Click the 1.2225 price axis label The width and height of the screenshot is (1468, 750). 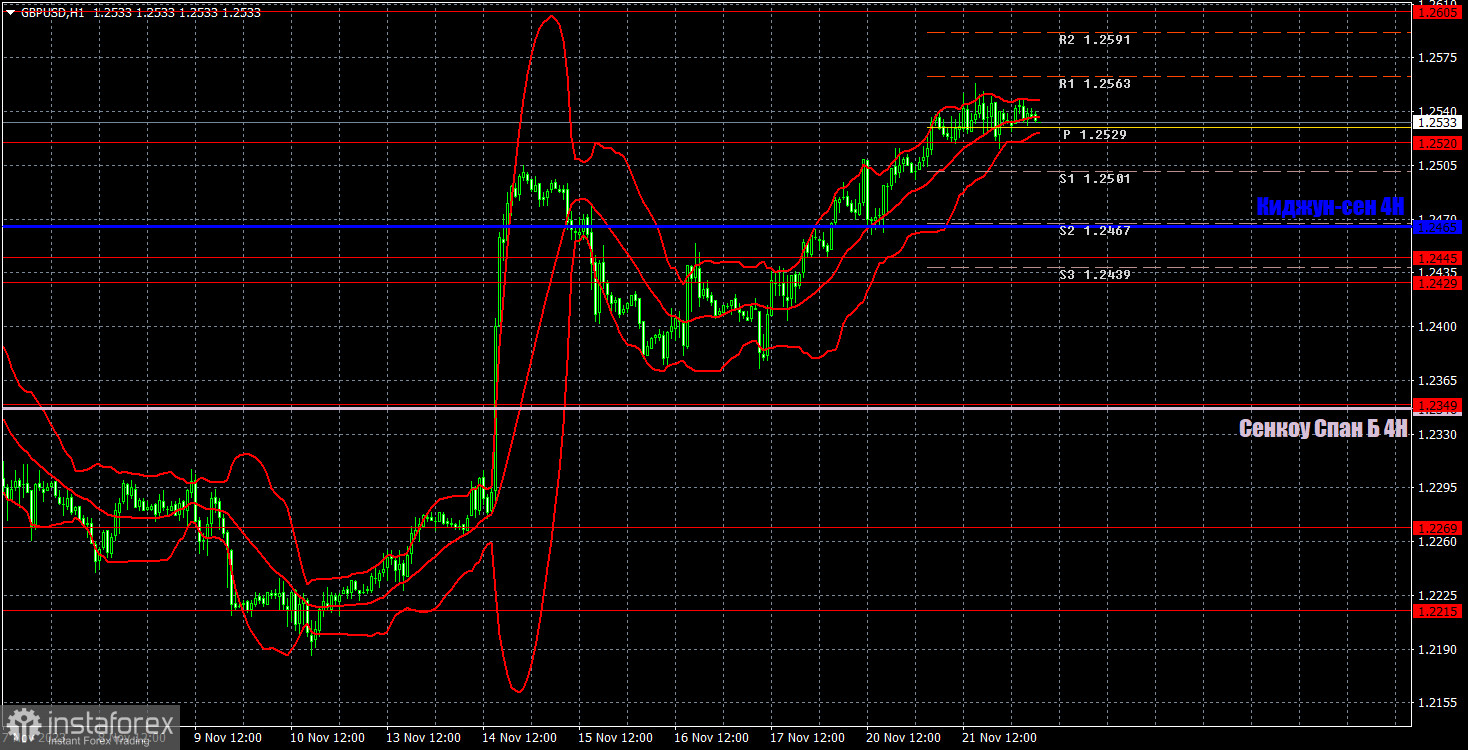(1438, 596)
